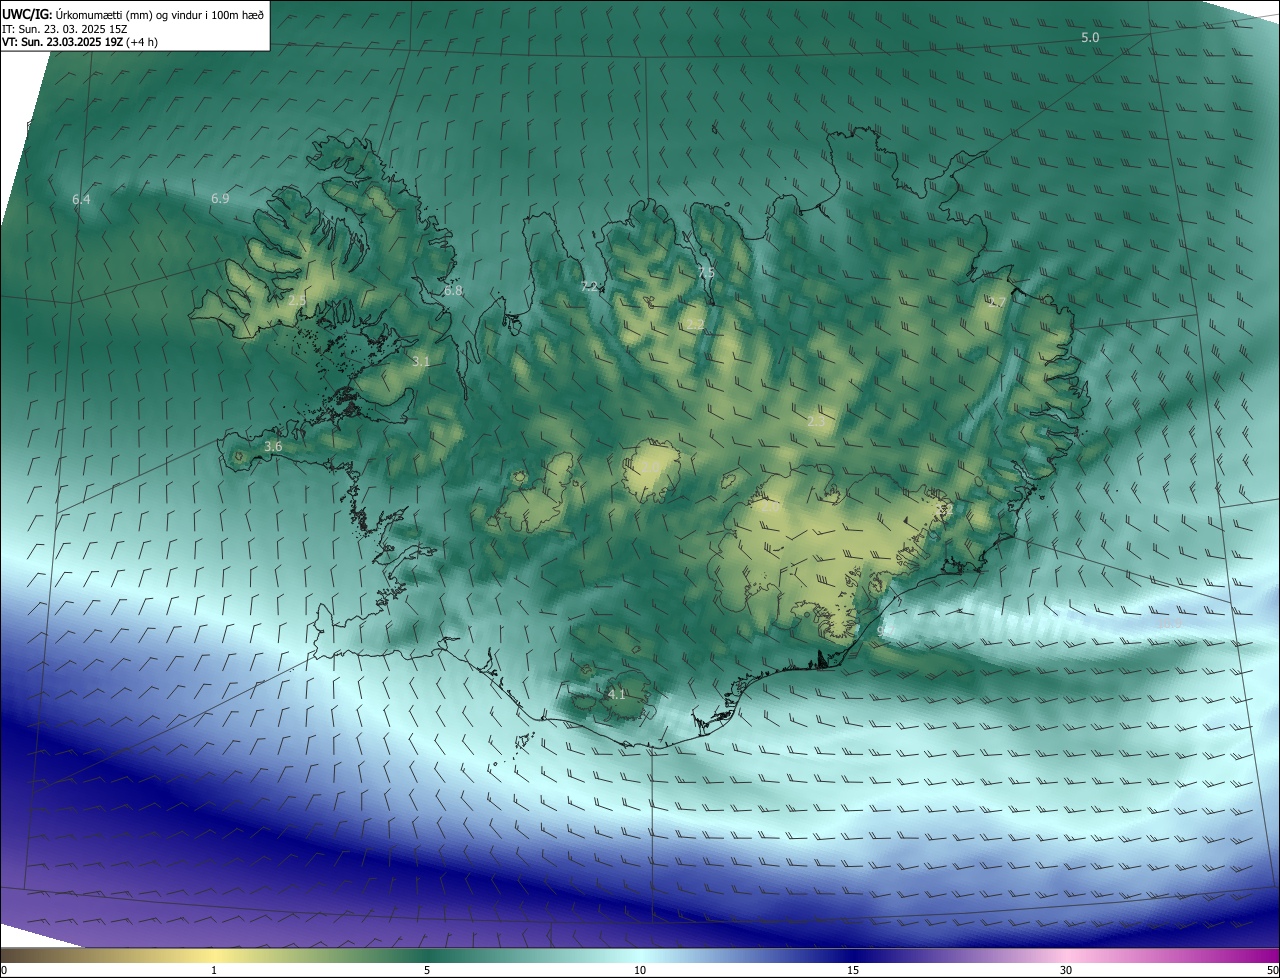Click the 2.7 value label on the map
Viewport: 1280px width, 978px height.
[x=997, y=302]
